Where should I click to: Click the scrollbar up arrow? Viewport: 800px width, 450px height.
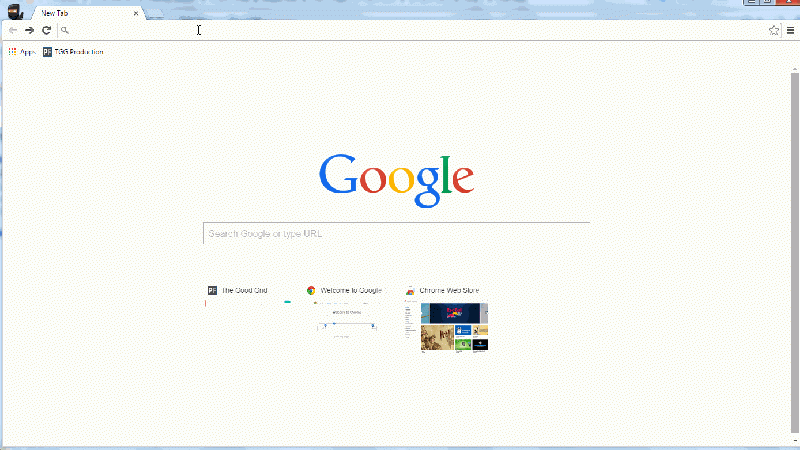[x=794, y=68]
